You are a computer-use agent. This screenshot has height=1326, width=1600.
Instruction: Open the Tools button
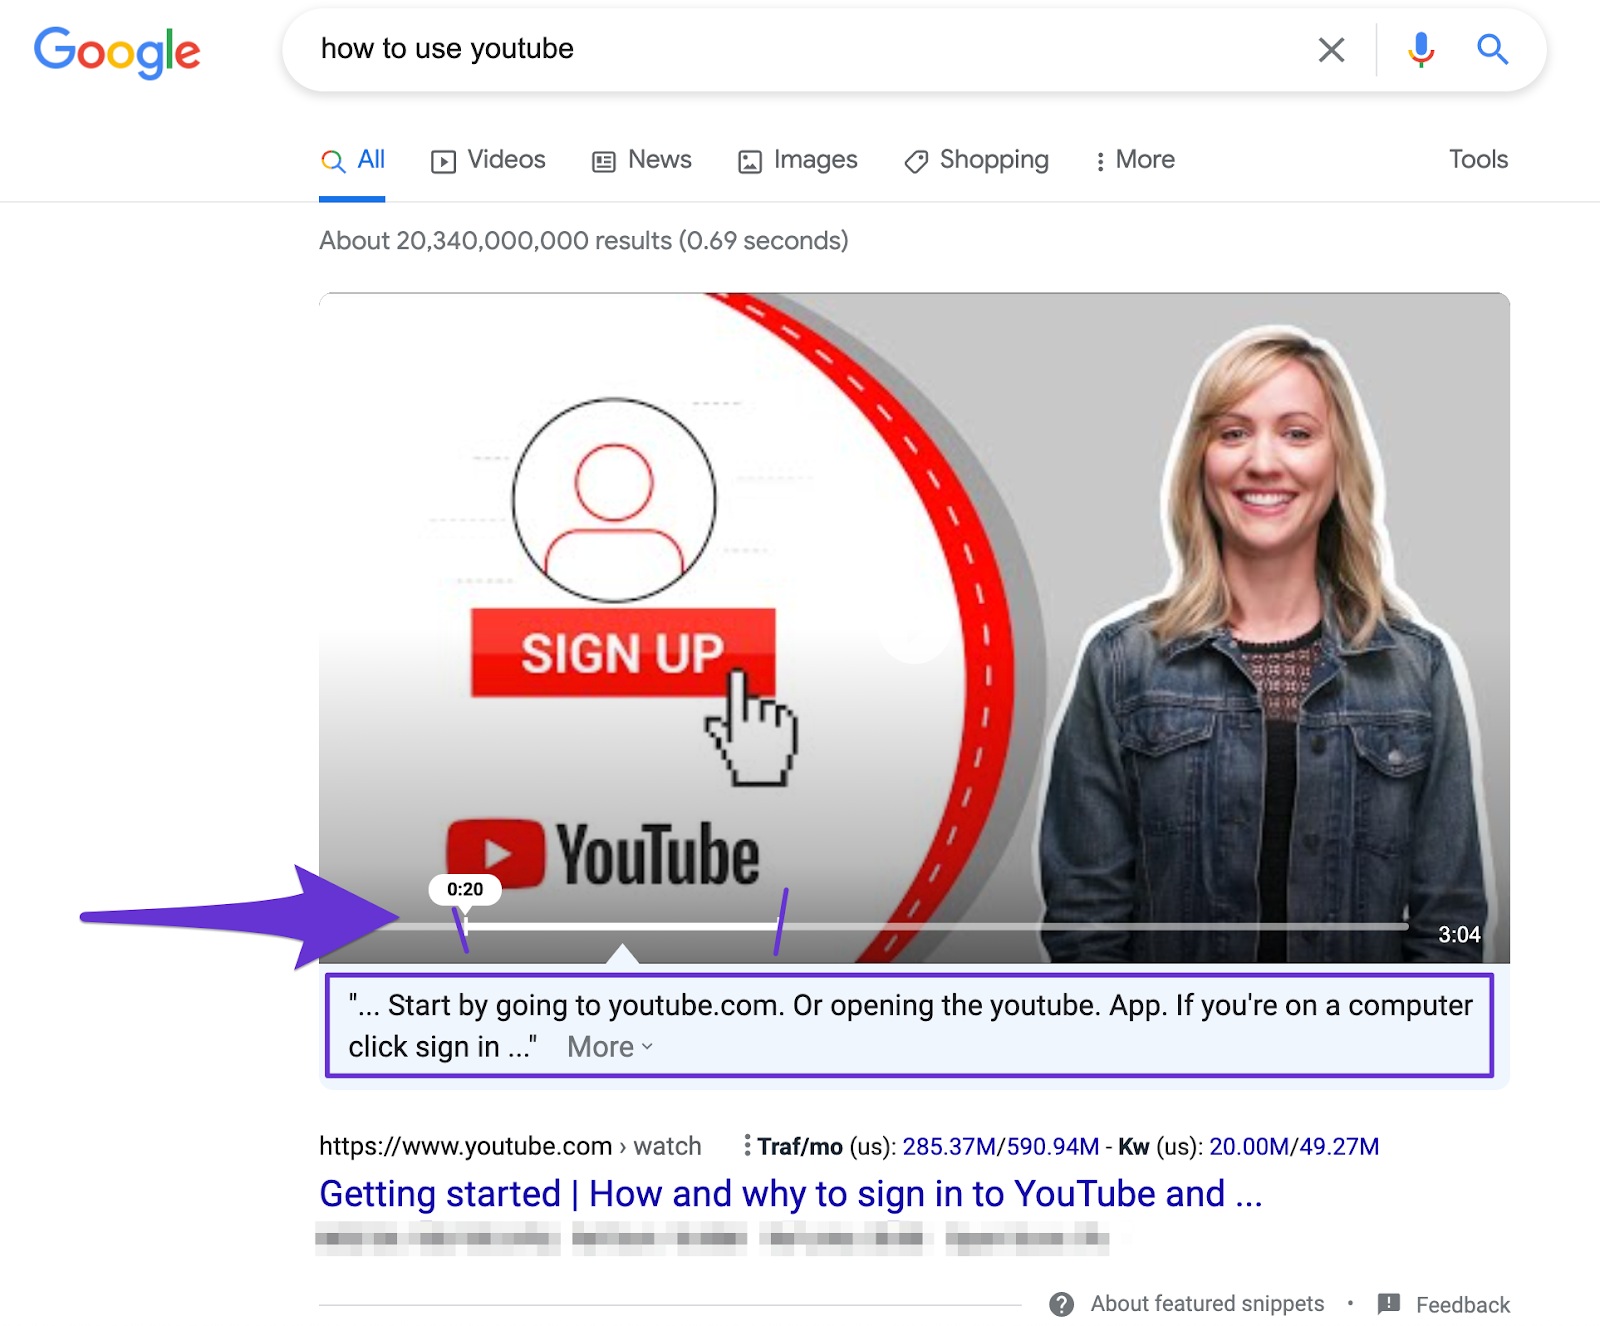pyautogui.click(x=1478, y=159)
